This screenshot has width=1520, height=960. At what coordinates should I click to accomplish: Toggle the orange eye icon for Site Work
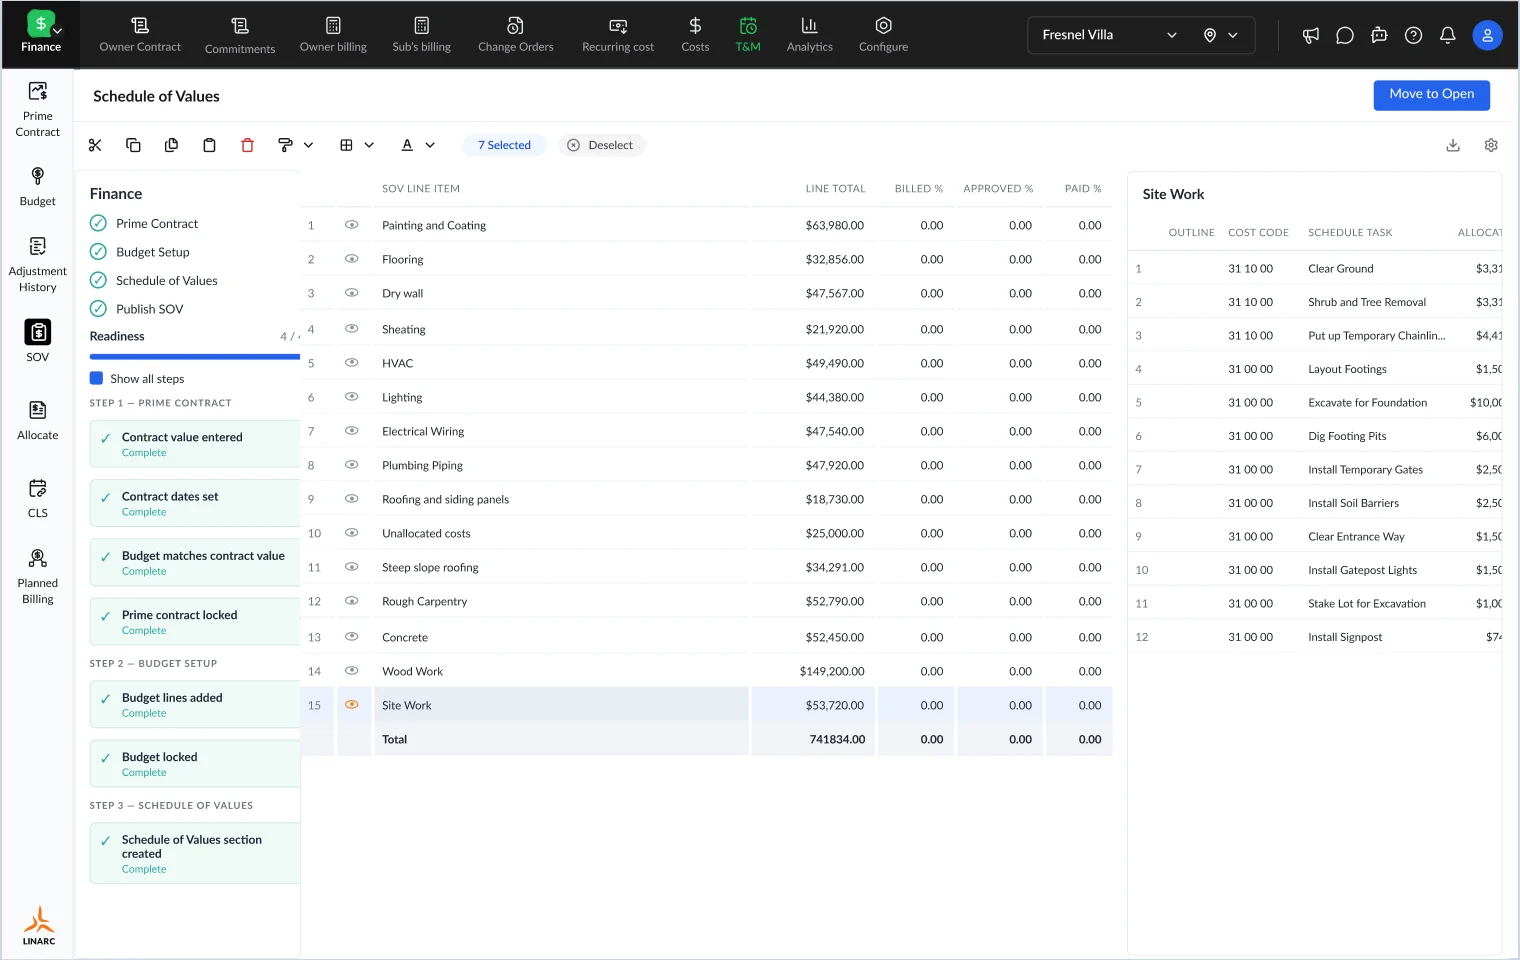pos(352,705)
